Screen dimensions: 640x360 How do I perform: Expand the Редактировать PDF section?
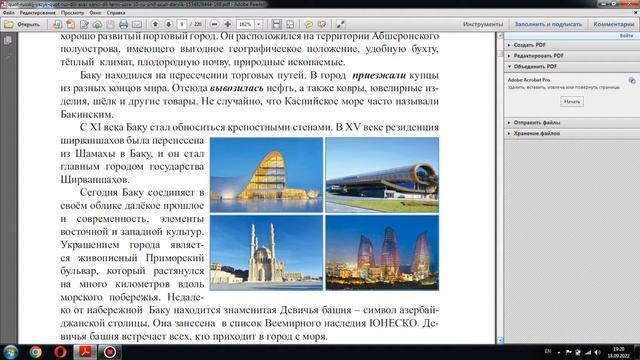571,56
